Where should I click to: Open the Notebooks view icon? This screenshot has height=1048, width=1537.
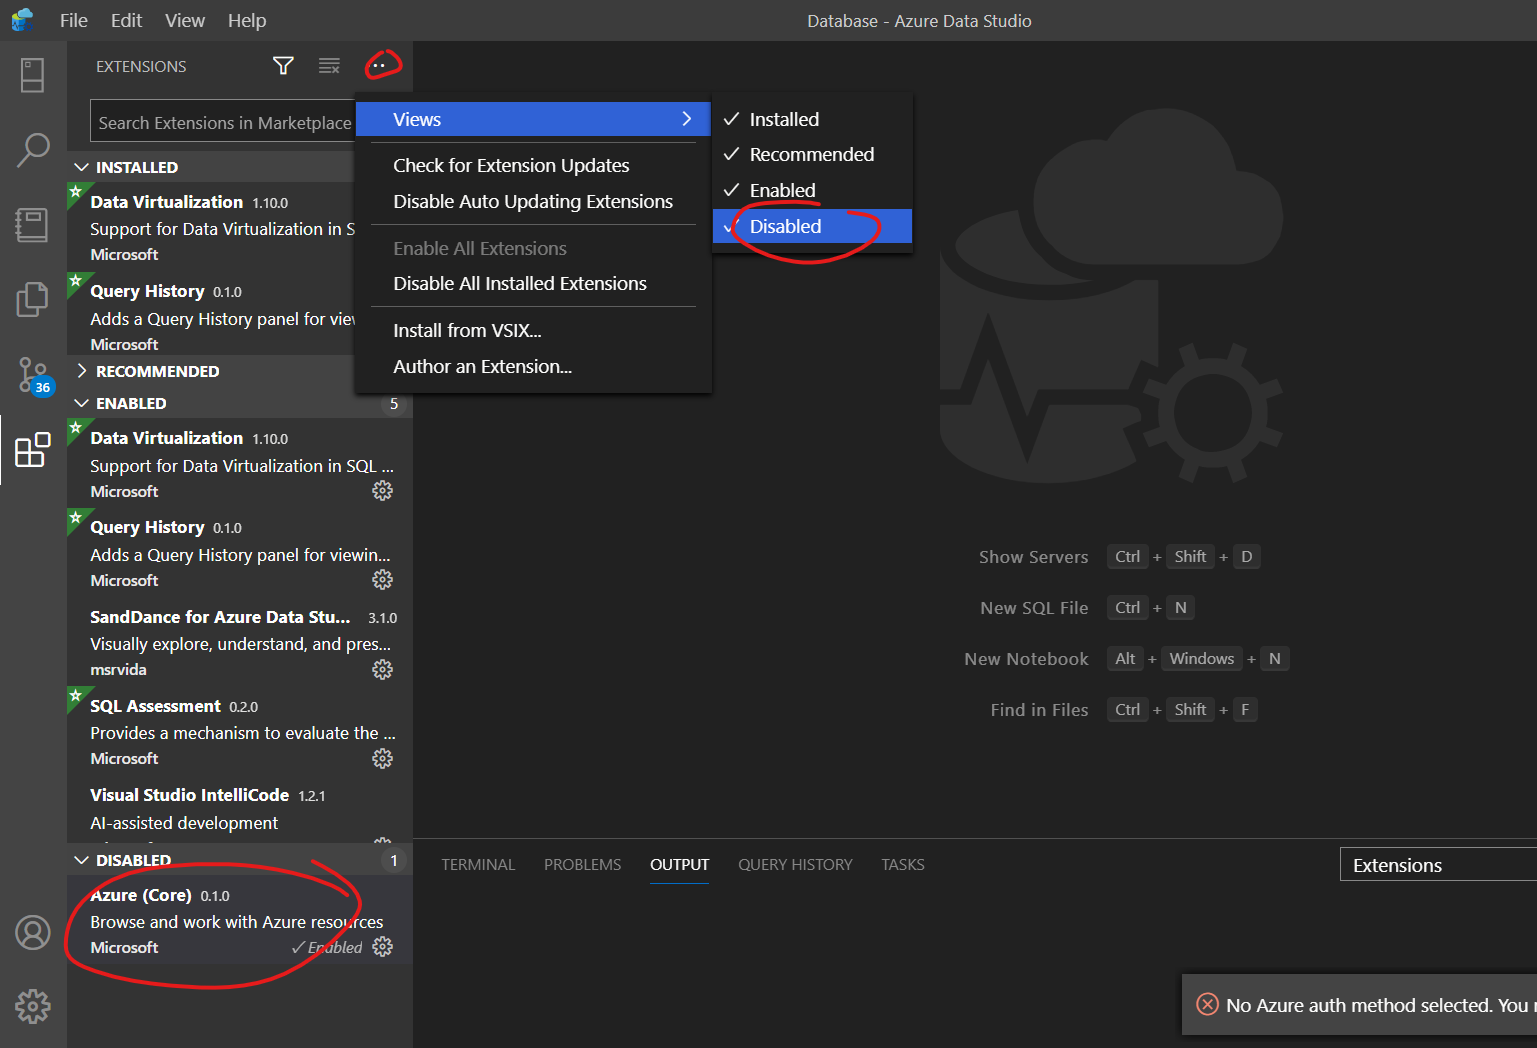(x=33, y=225)
